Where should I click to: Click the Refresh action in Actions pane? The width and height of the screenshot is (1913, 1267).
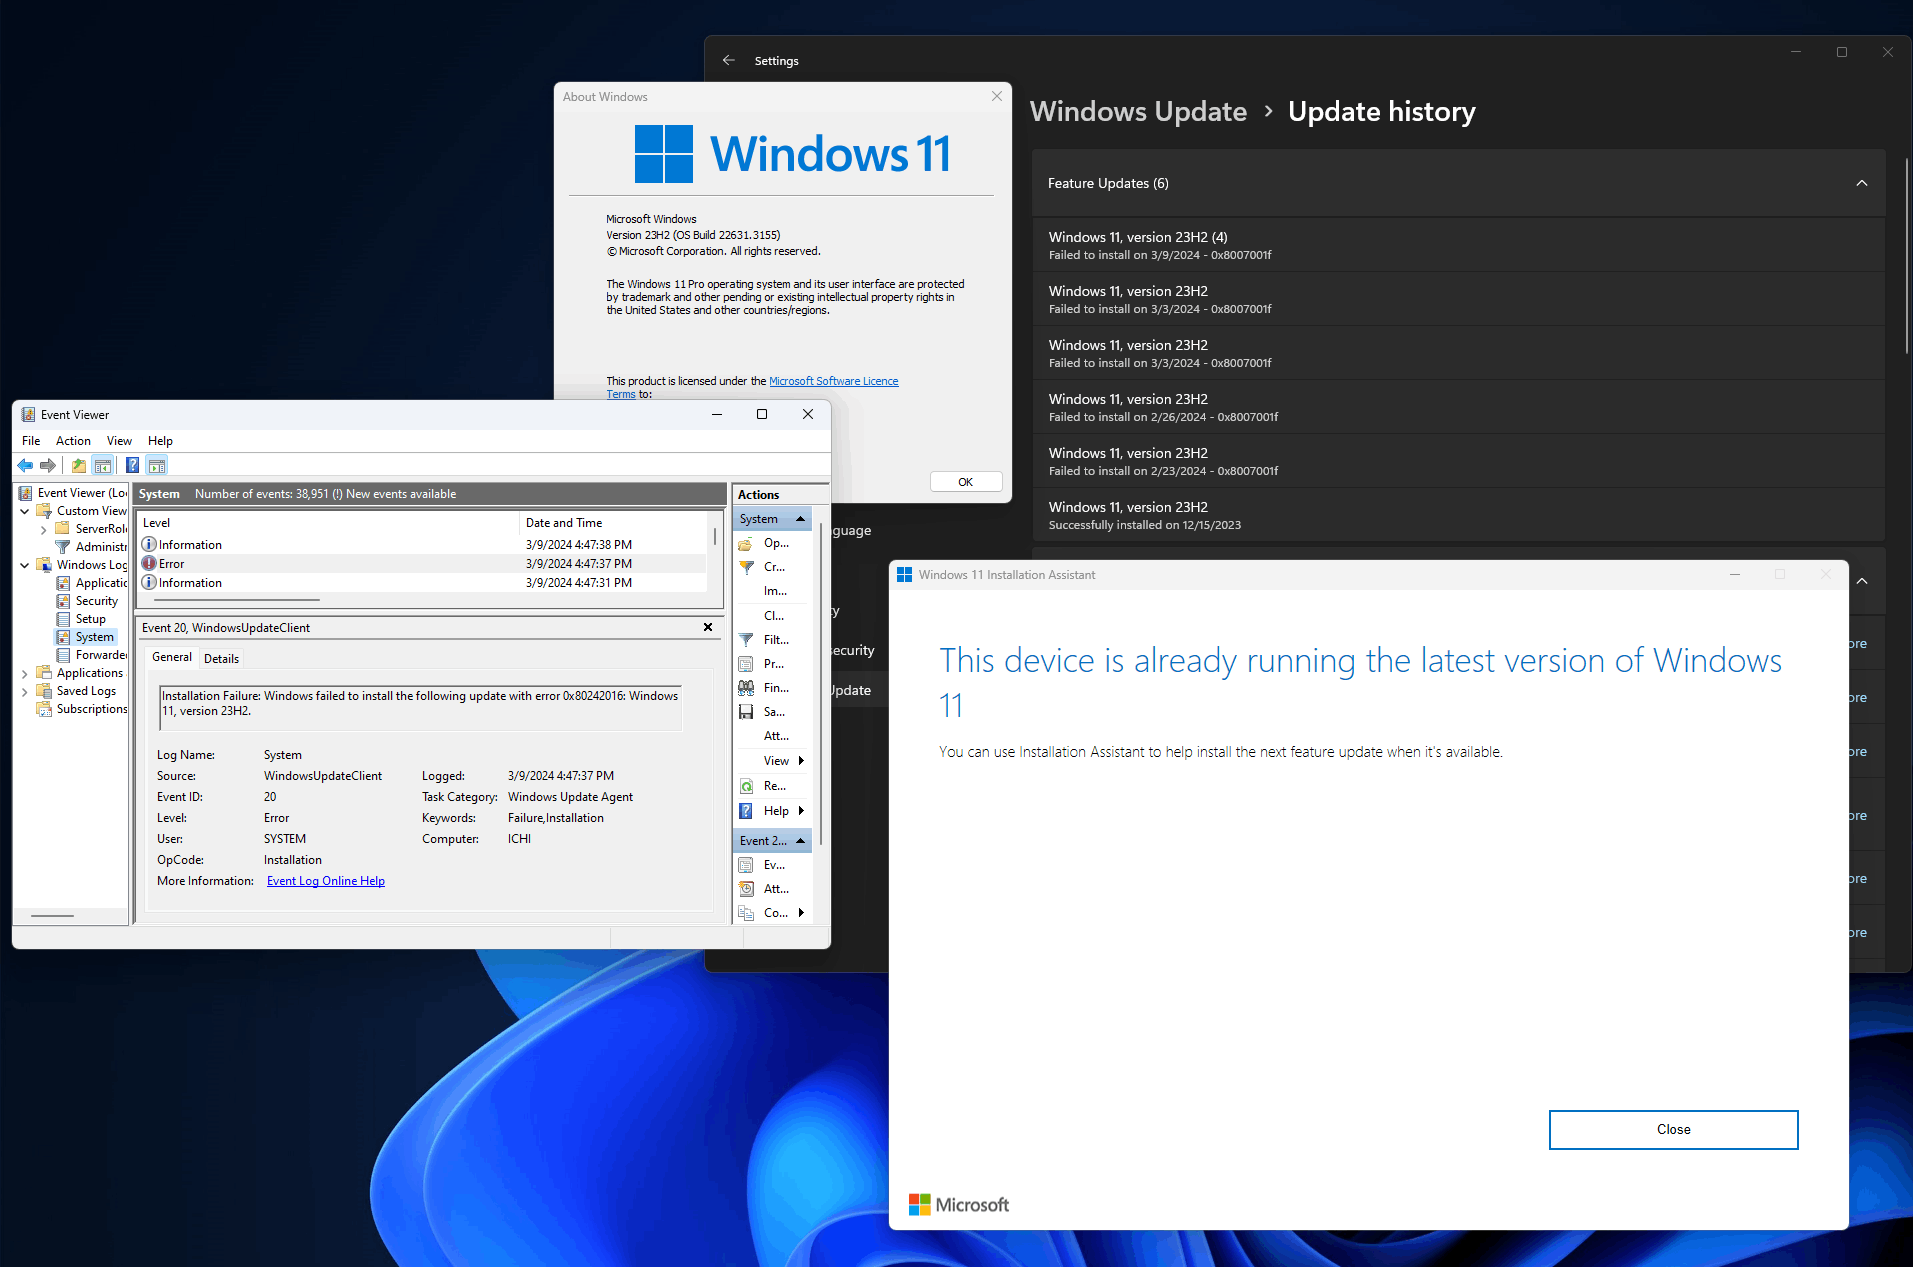point(774,786)
